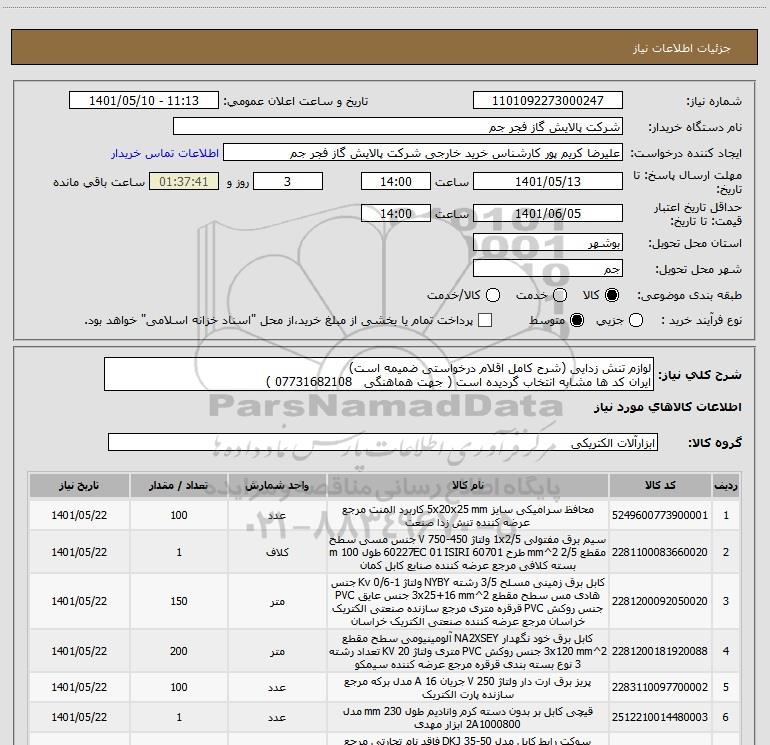770x745 pixels.
Task: Click the delivery province field بوشهر
Action: [x=548, y=243]
